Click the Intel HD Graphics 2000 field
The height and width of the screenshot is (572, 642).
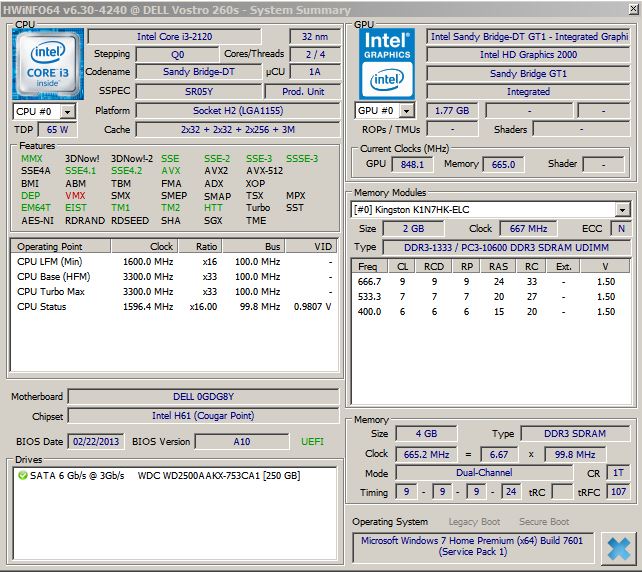[x=528, y=54]
